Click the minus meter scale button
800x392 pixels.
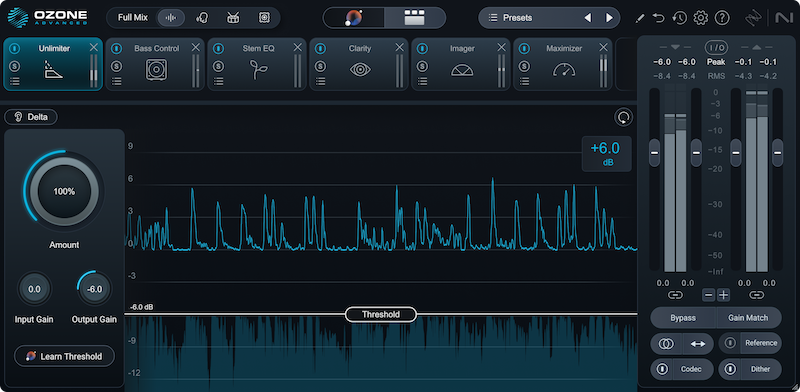tap(709, 295)
